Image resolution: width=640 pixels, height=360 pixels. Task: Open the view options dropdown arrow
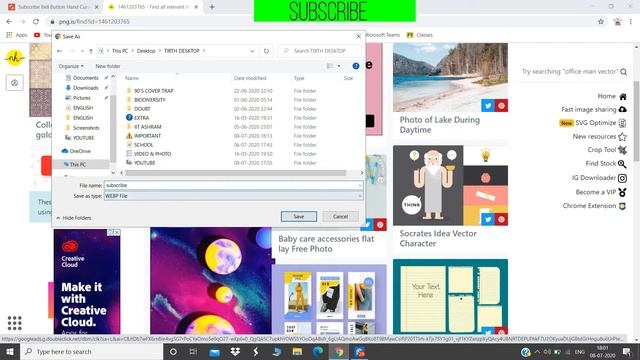point(339,66)
